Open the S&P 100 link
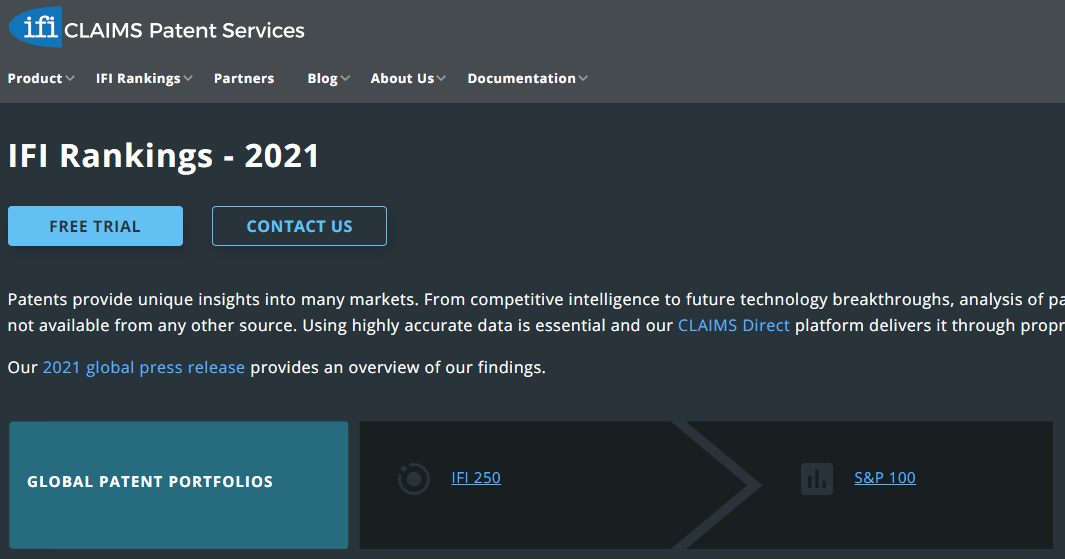The image size is (1065, 559). (885, 478)
